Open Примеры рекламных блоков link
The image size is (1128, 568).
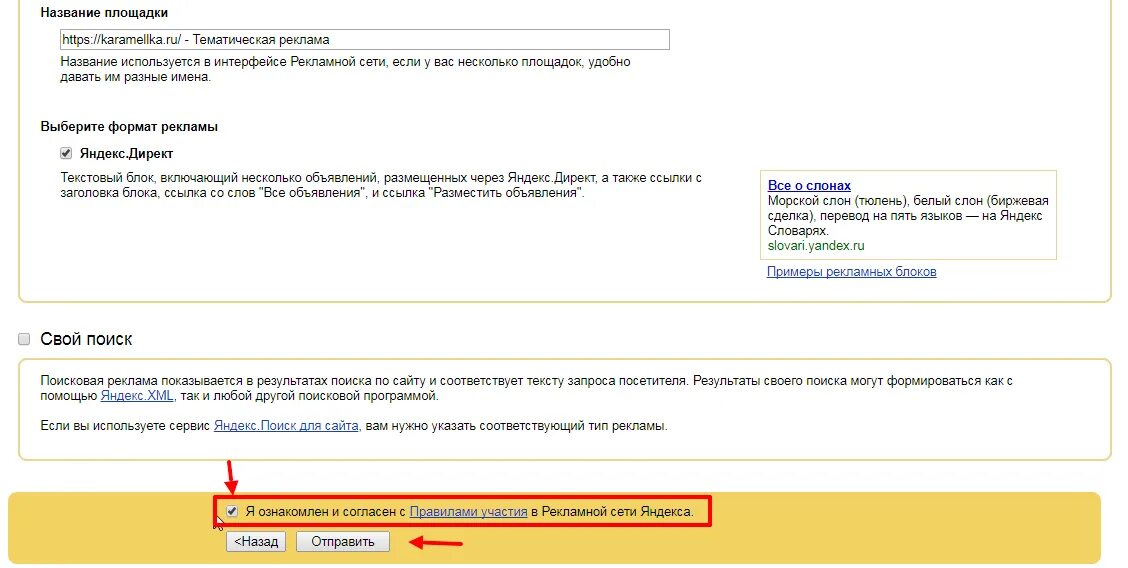click(852, 272)
